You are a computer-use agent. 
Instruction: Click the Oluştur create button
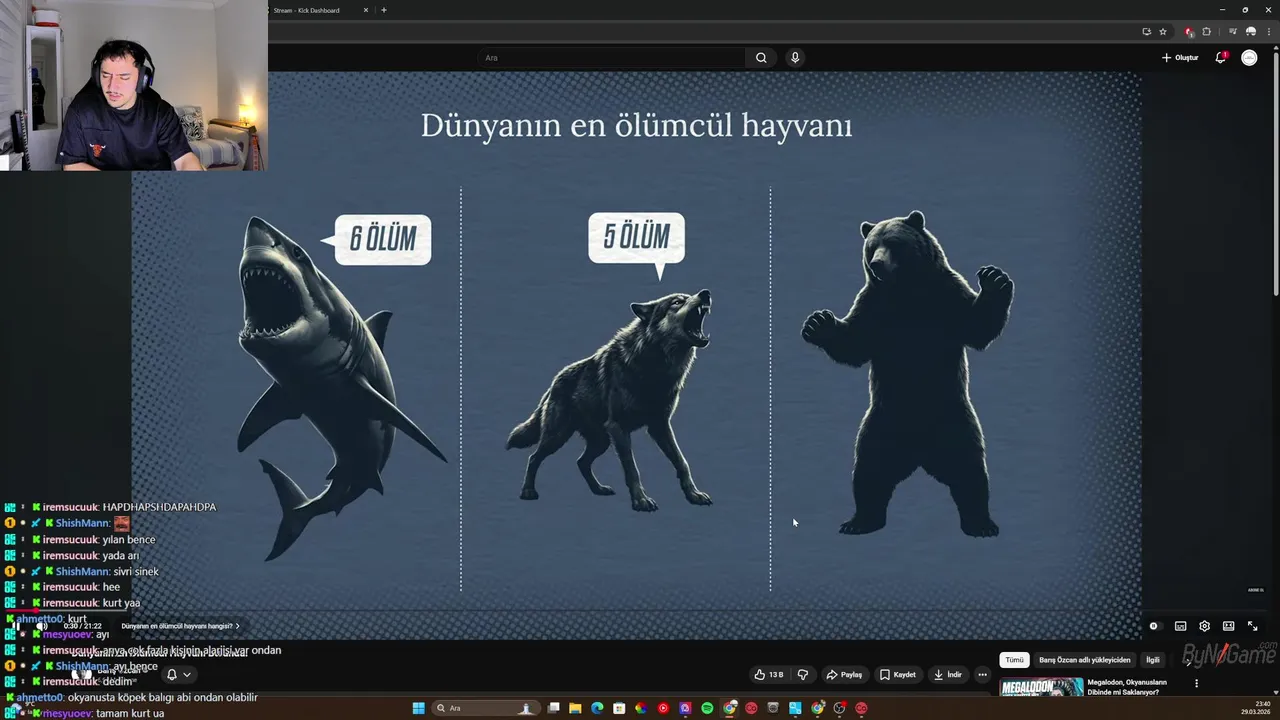1180,58
